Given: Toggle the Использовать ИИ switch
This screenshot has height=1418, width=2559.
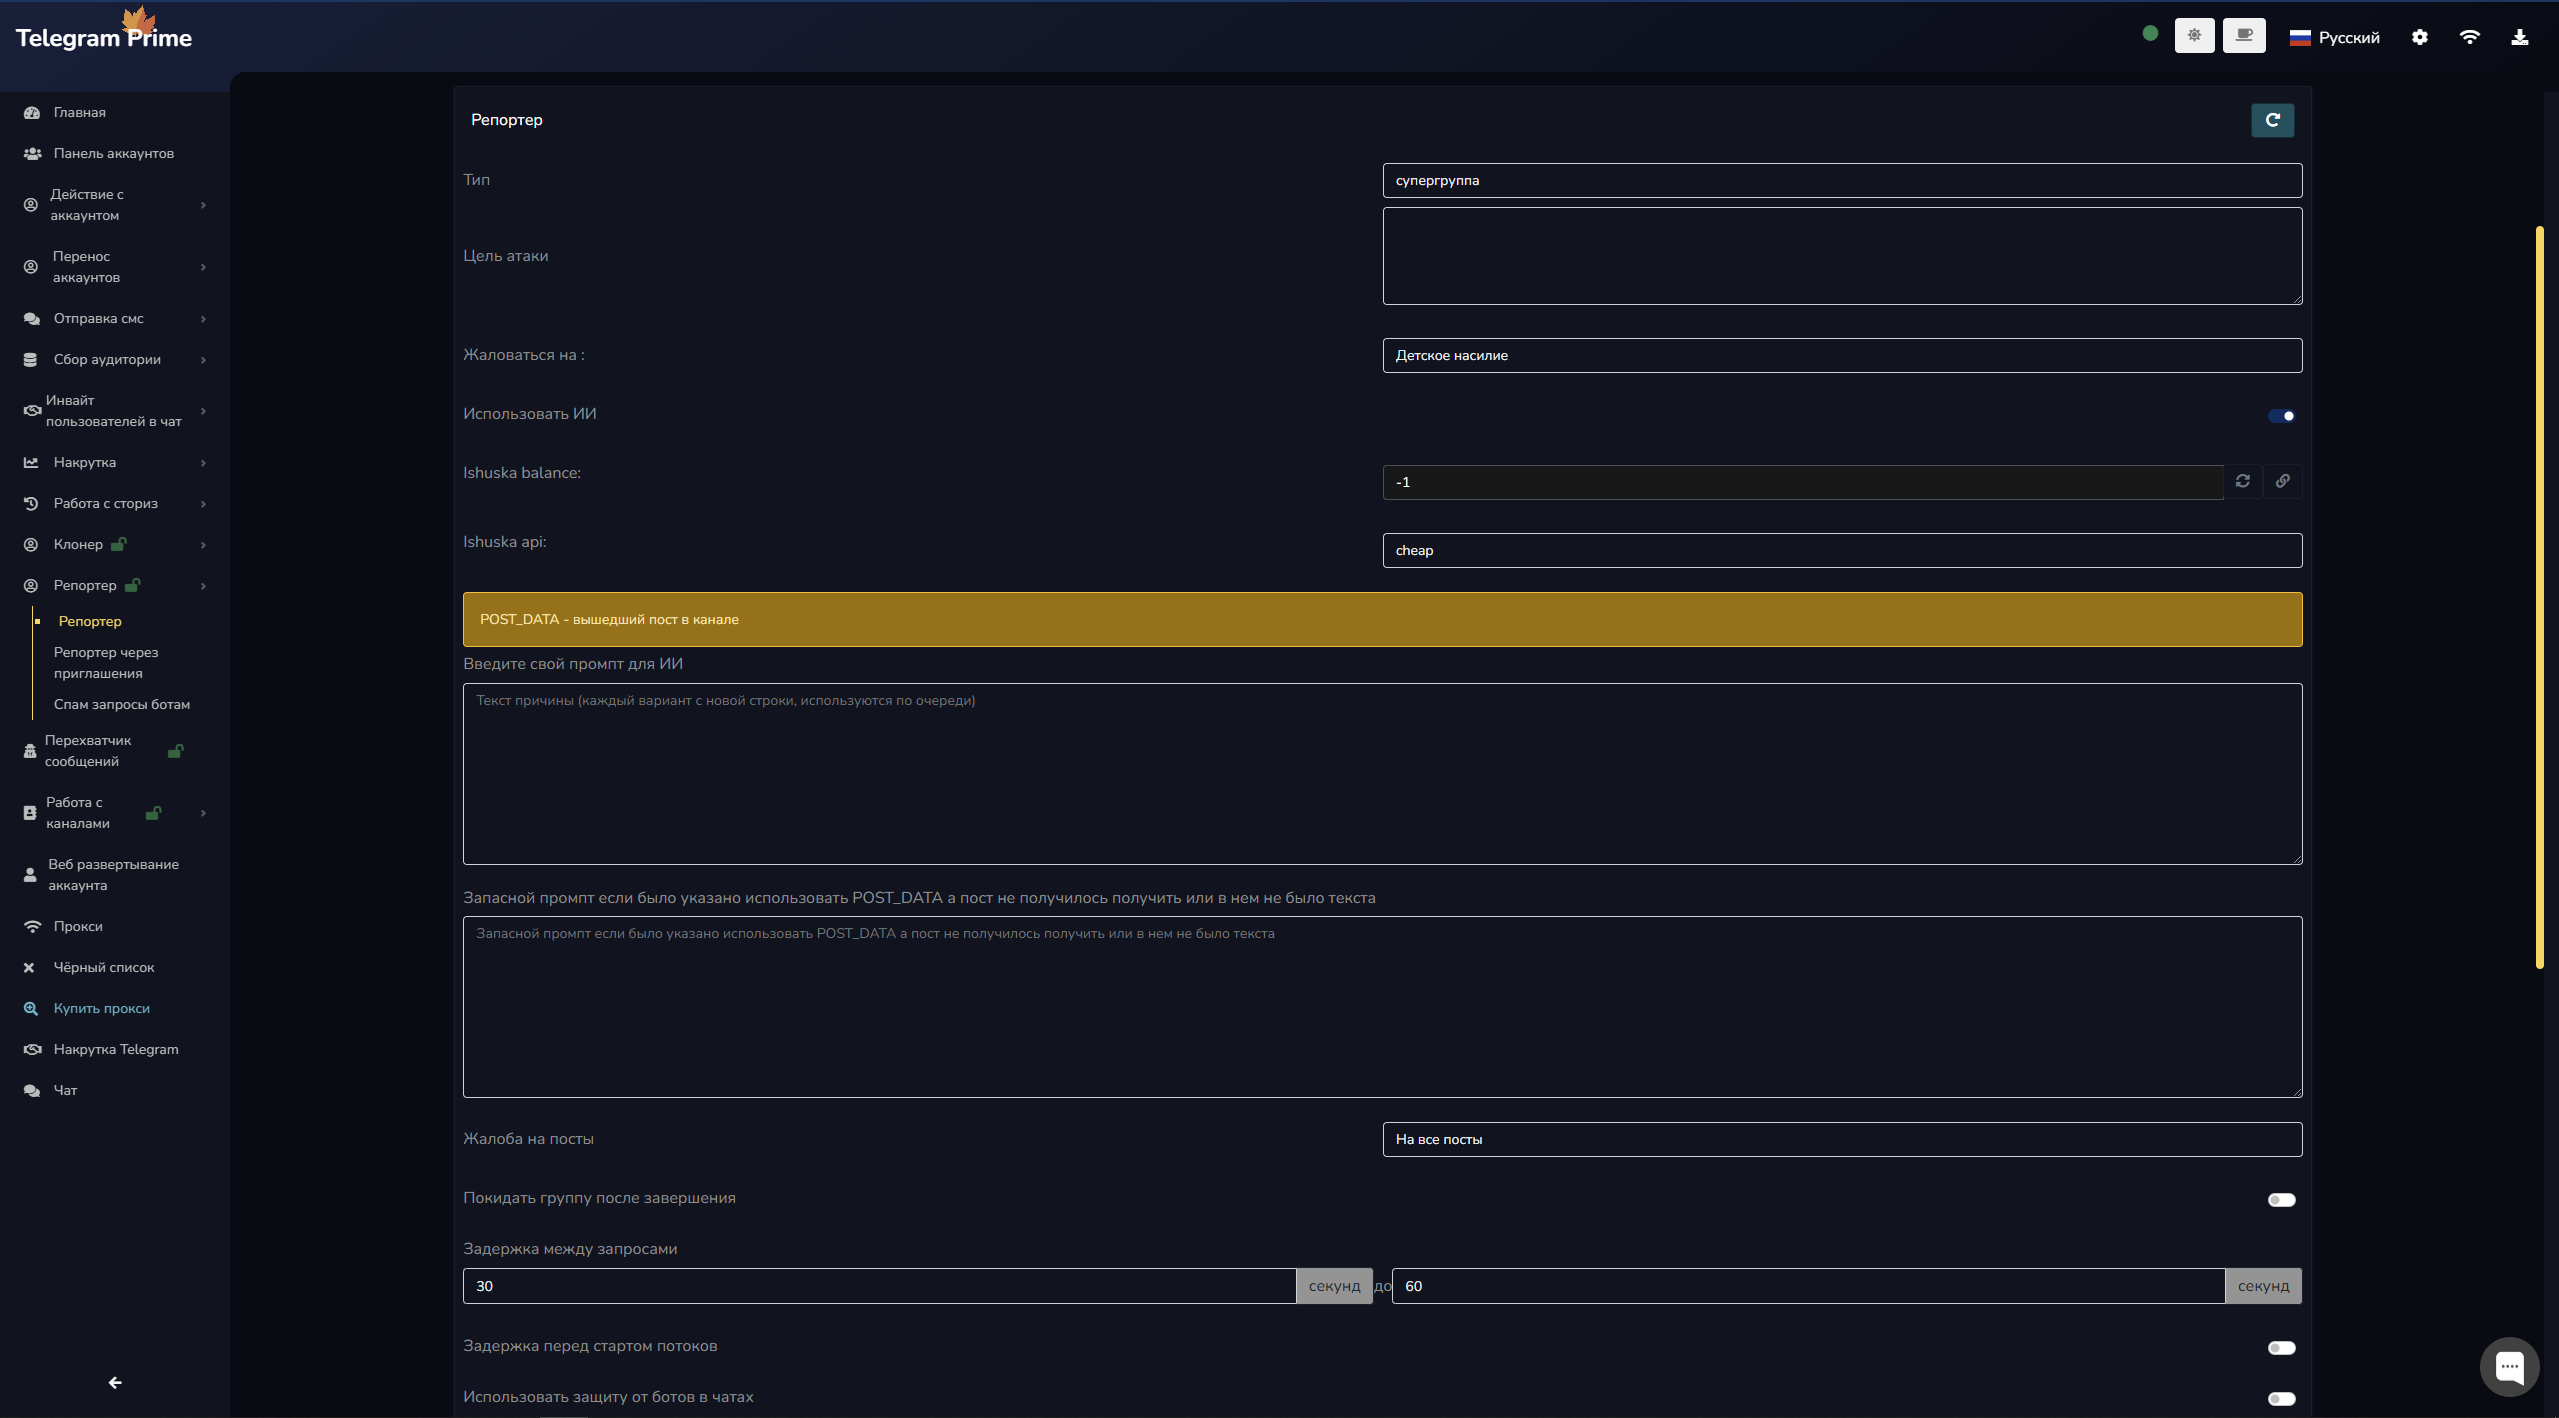Looking at the screenshot, I should [2281, 416].
